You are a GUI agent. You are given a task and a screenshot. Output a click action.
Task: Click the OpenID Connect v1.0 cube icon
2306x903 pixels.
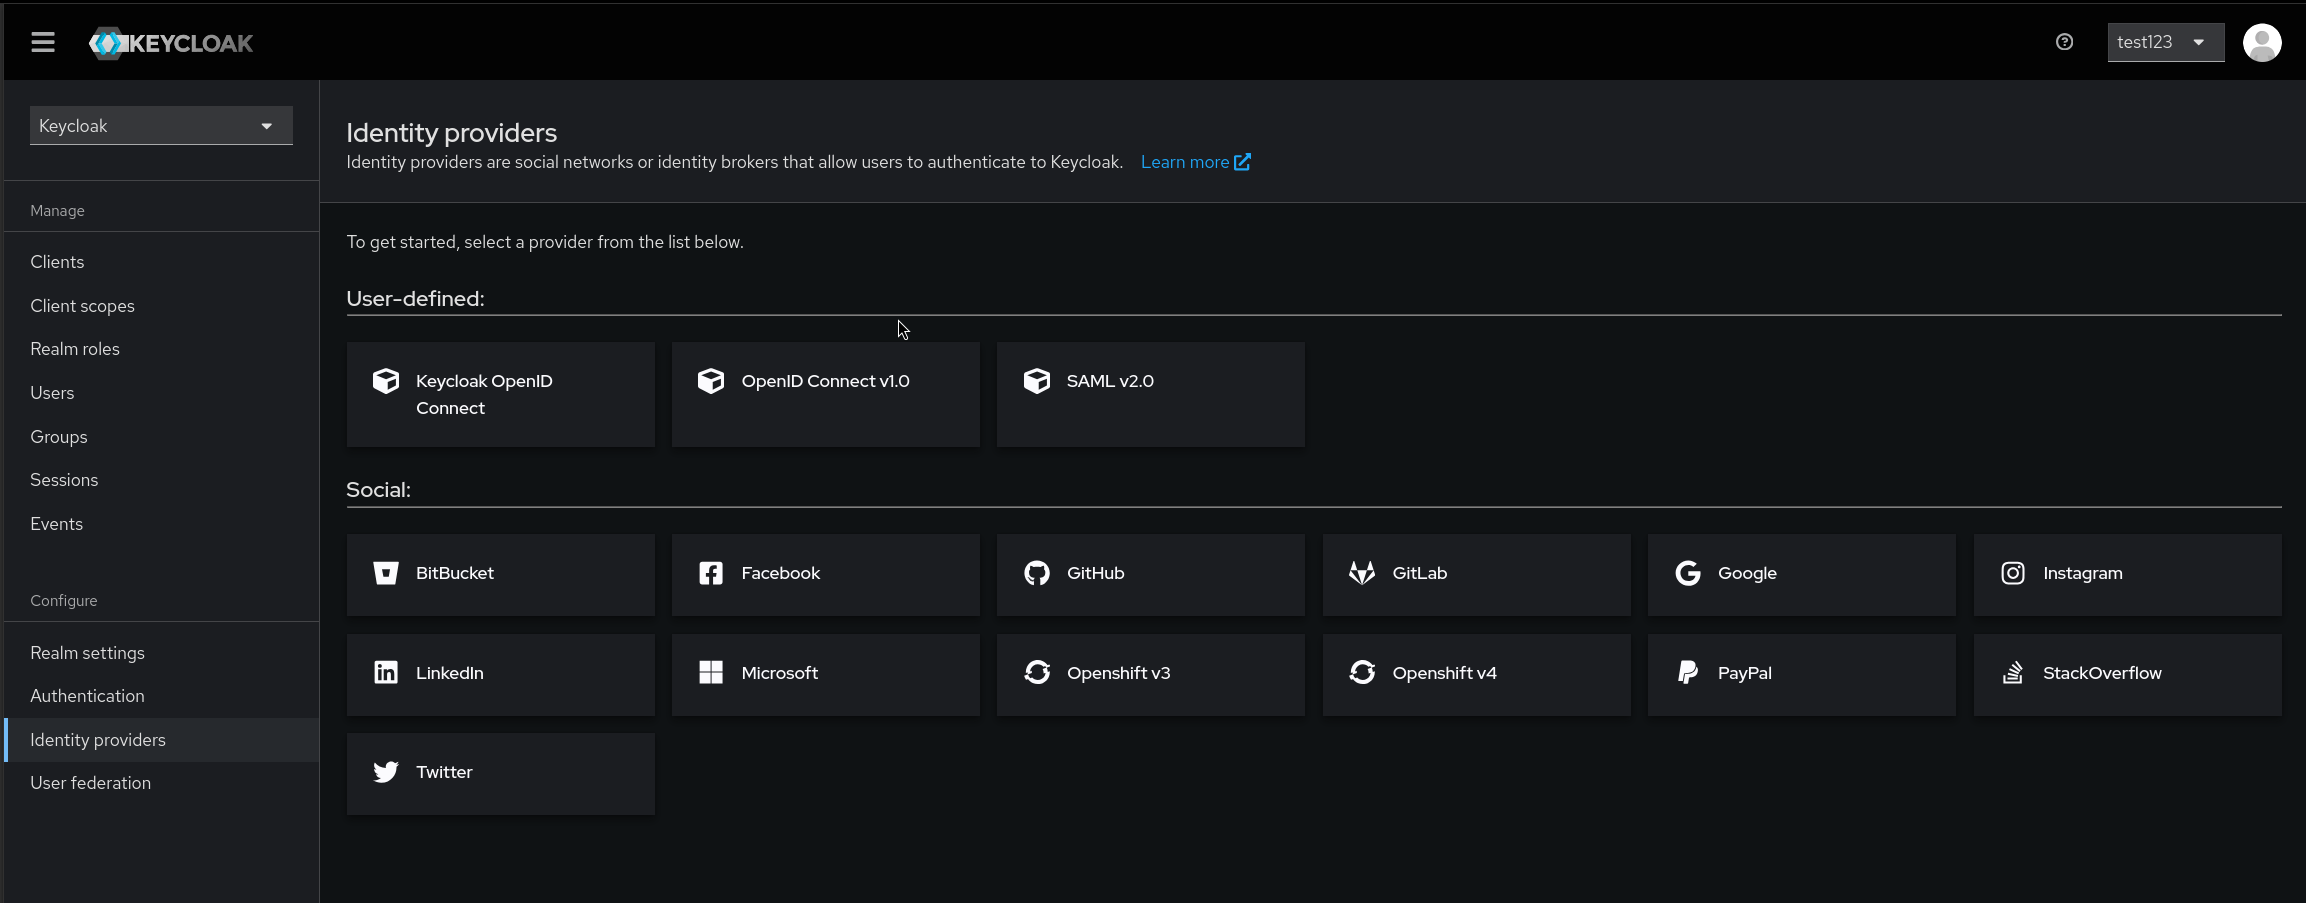tap(711, 381)
